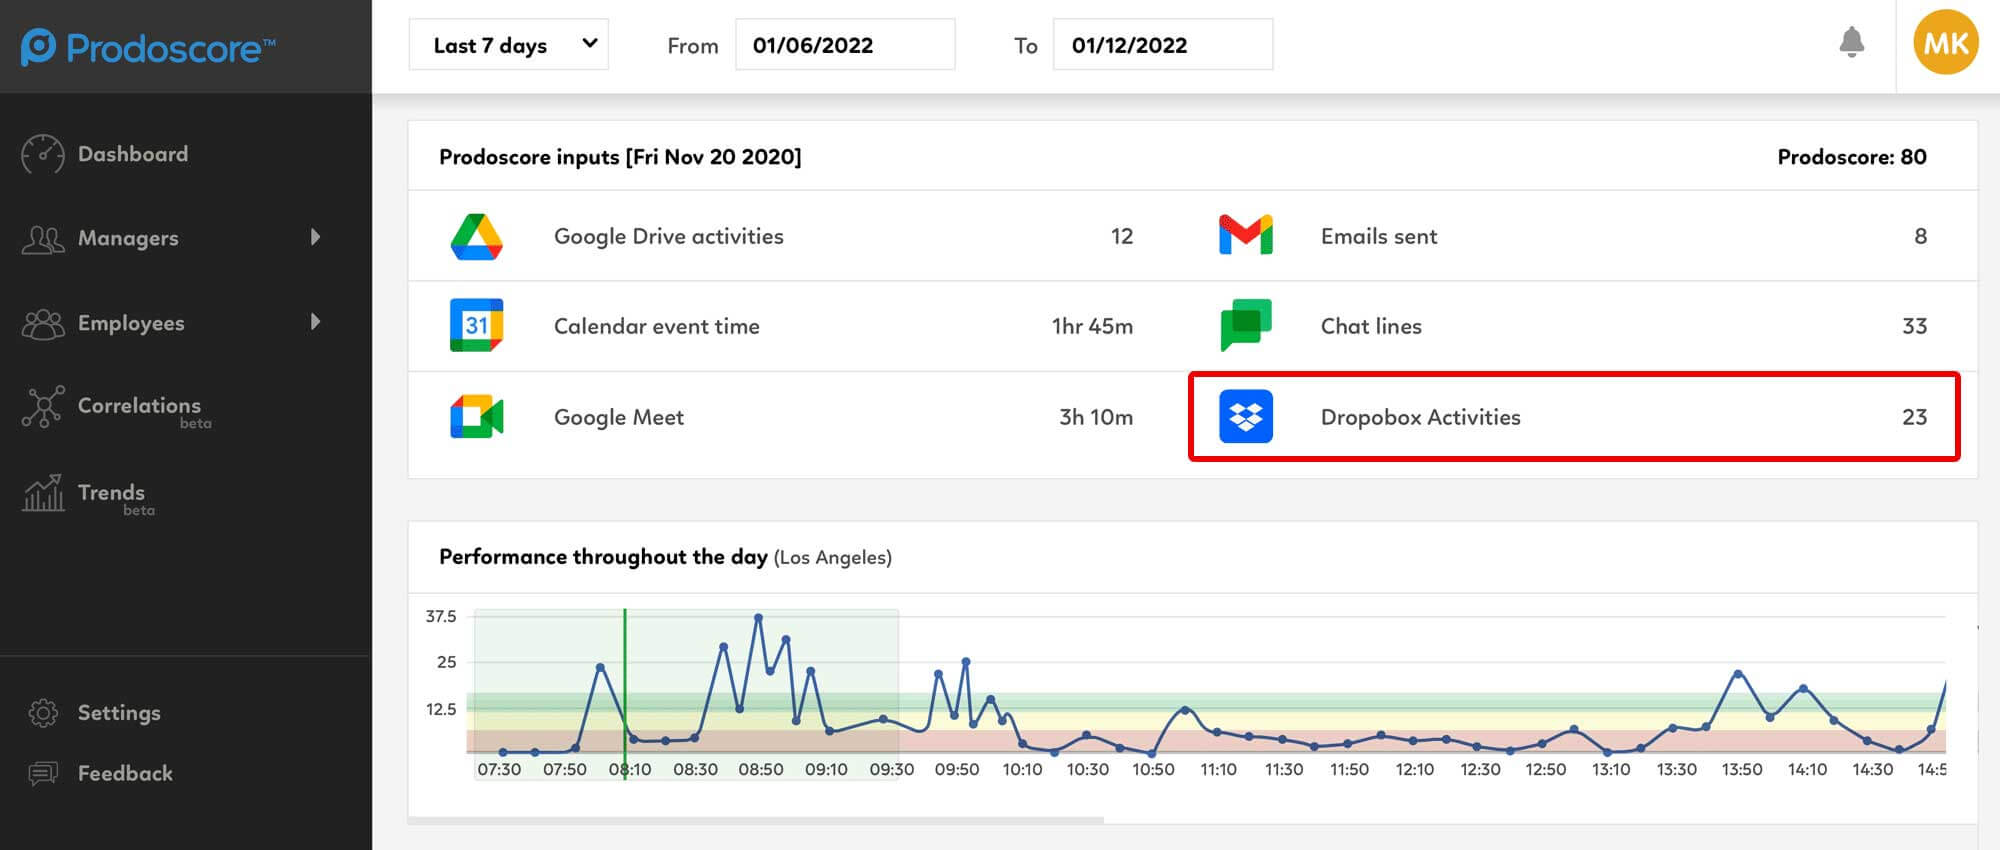The width and height of the screenshot is (2000, 850).
Task: Expand the Managers submenu arrow
Action: [316, 237]
